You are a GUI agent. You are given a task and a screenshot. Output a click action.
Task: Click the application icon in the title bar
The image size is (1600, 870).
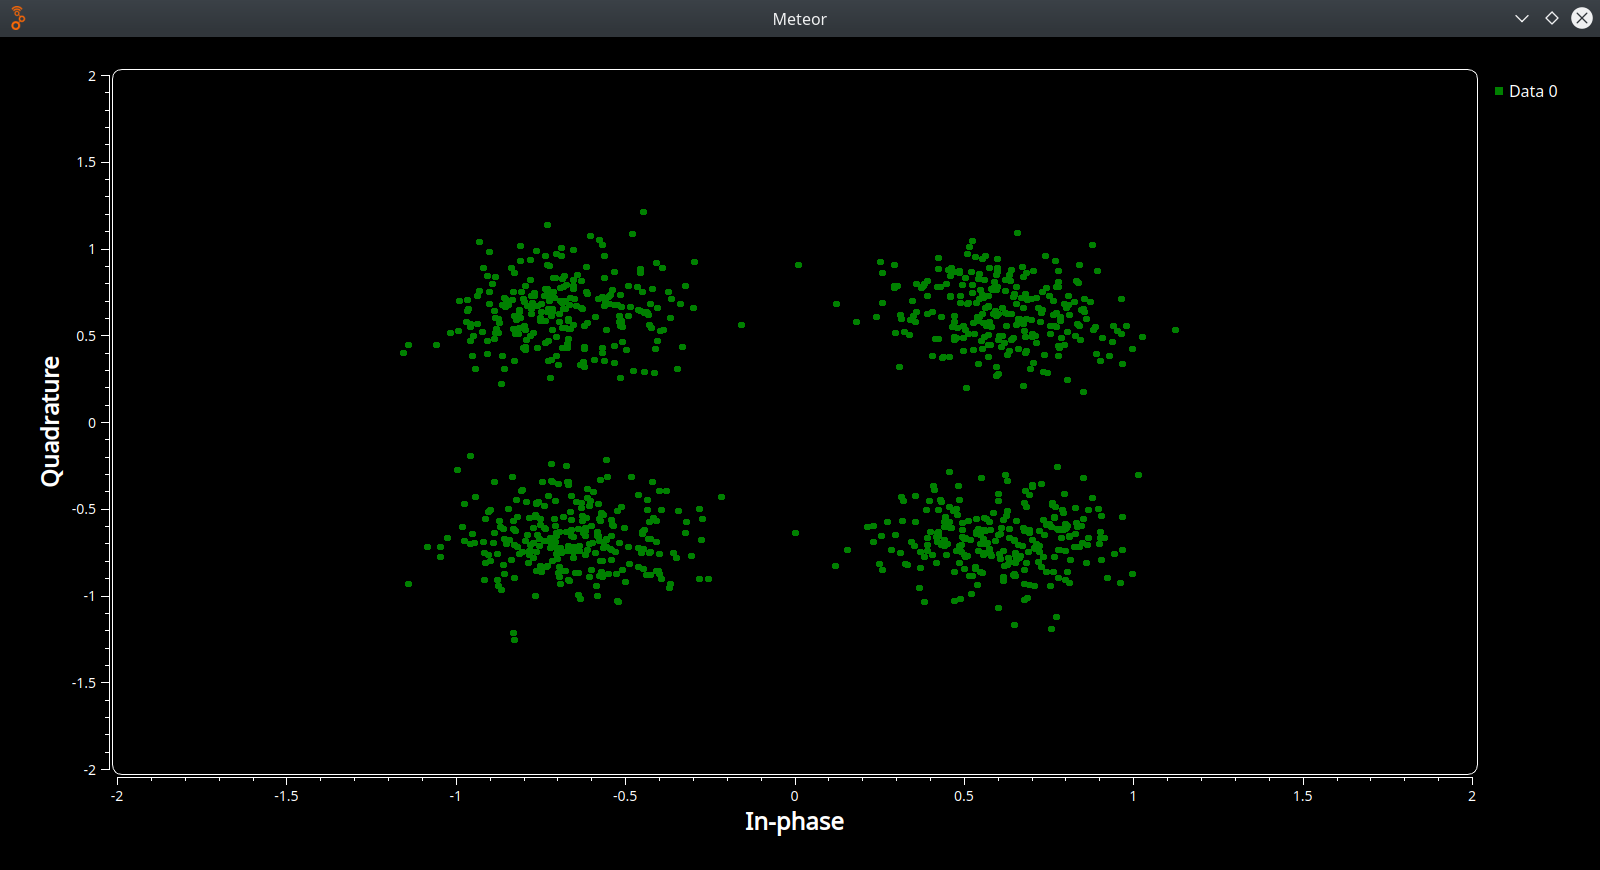click(18, 18)
